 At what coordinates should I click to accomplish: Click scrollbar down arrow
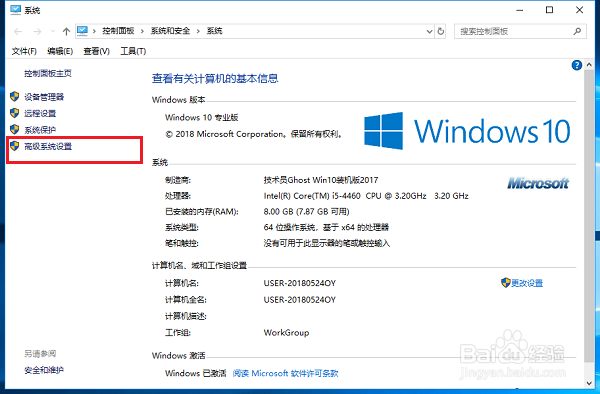coord(589,383)
